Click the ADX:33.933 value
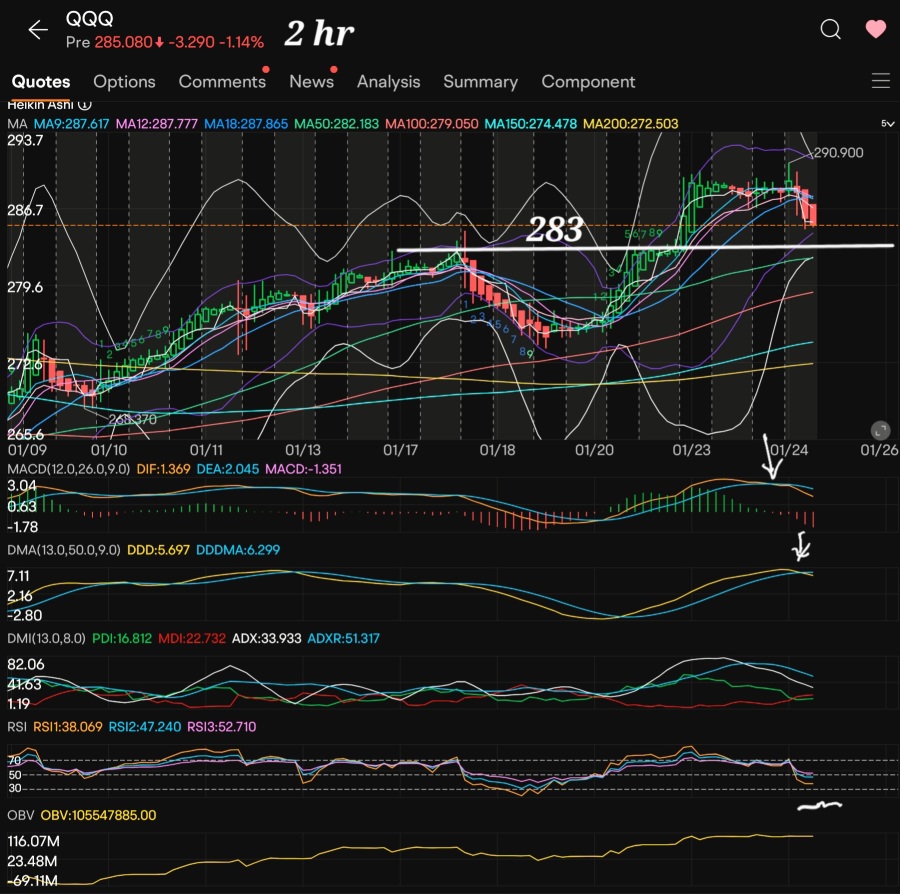Viewport: 900px width, 894px height. (x=266, y=638)
